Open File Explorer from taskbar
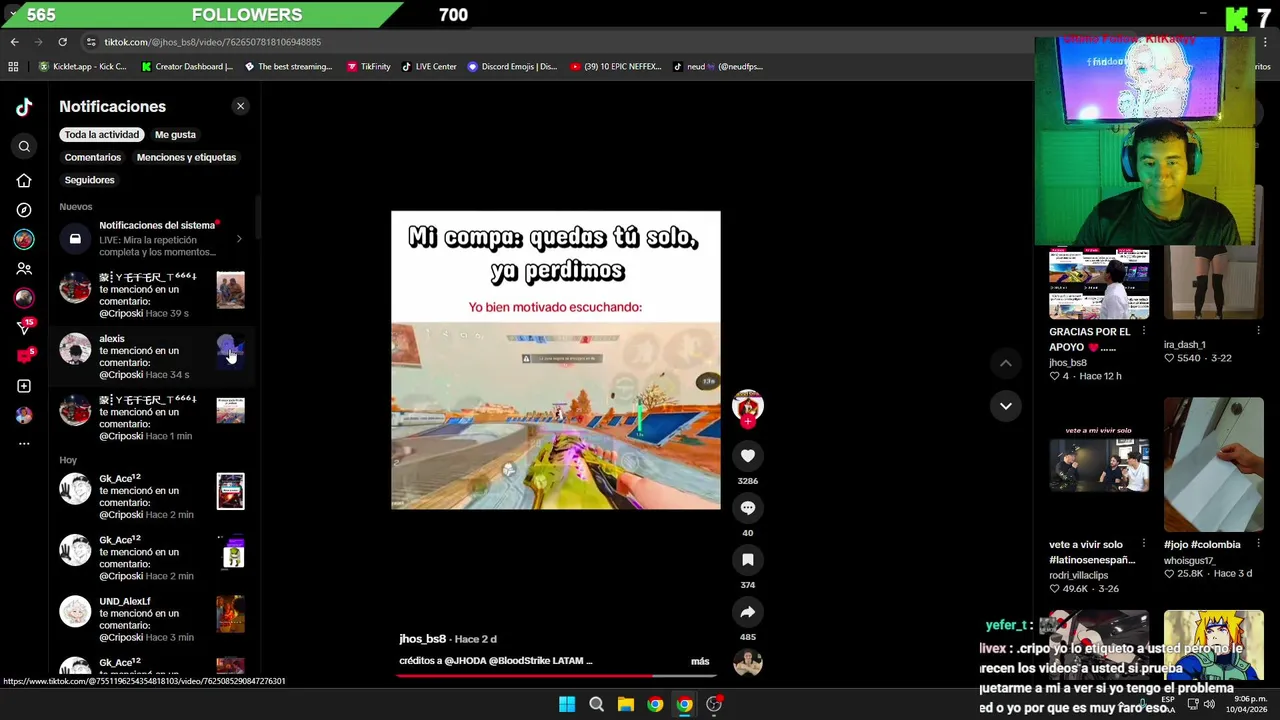Image resolution: width=1280 pixels, height=720 pixels. pos(626,705)
